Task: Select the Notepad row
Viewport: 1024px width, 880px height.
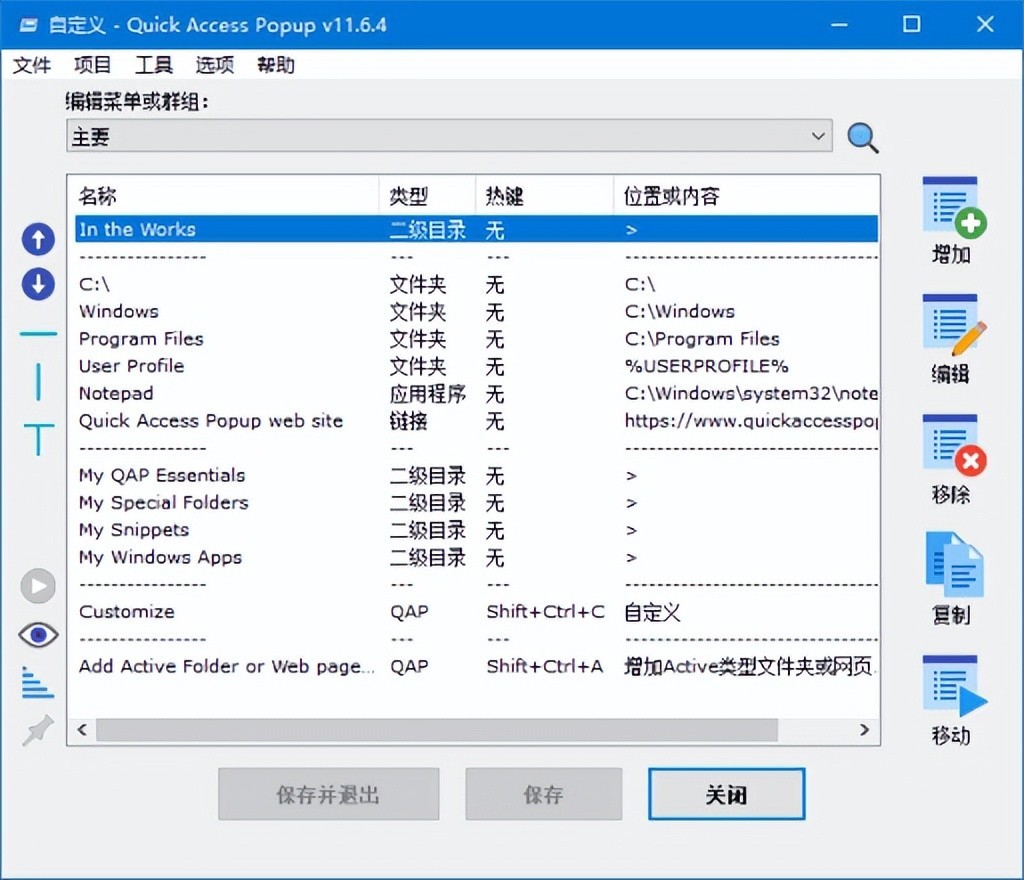Action: (x=477, y=393)
